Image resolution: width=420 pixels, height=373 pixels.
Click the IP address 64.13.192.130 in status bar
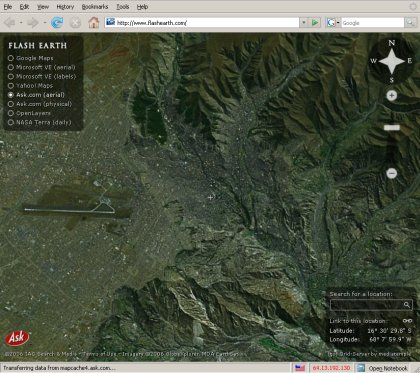331,368
